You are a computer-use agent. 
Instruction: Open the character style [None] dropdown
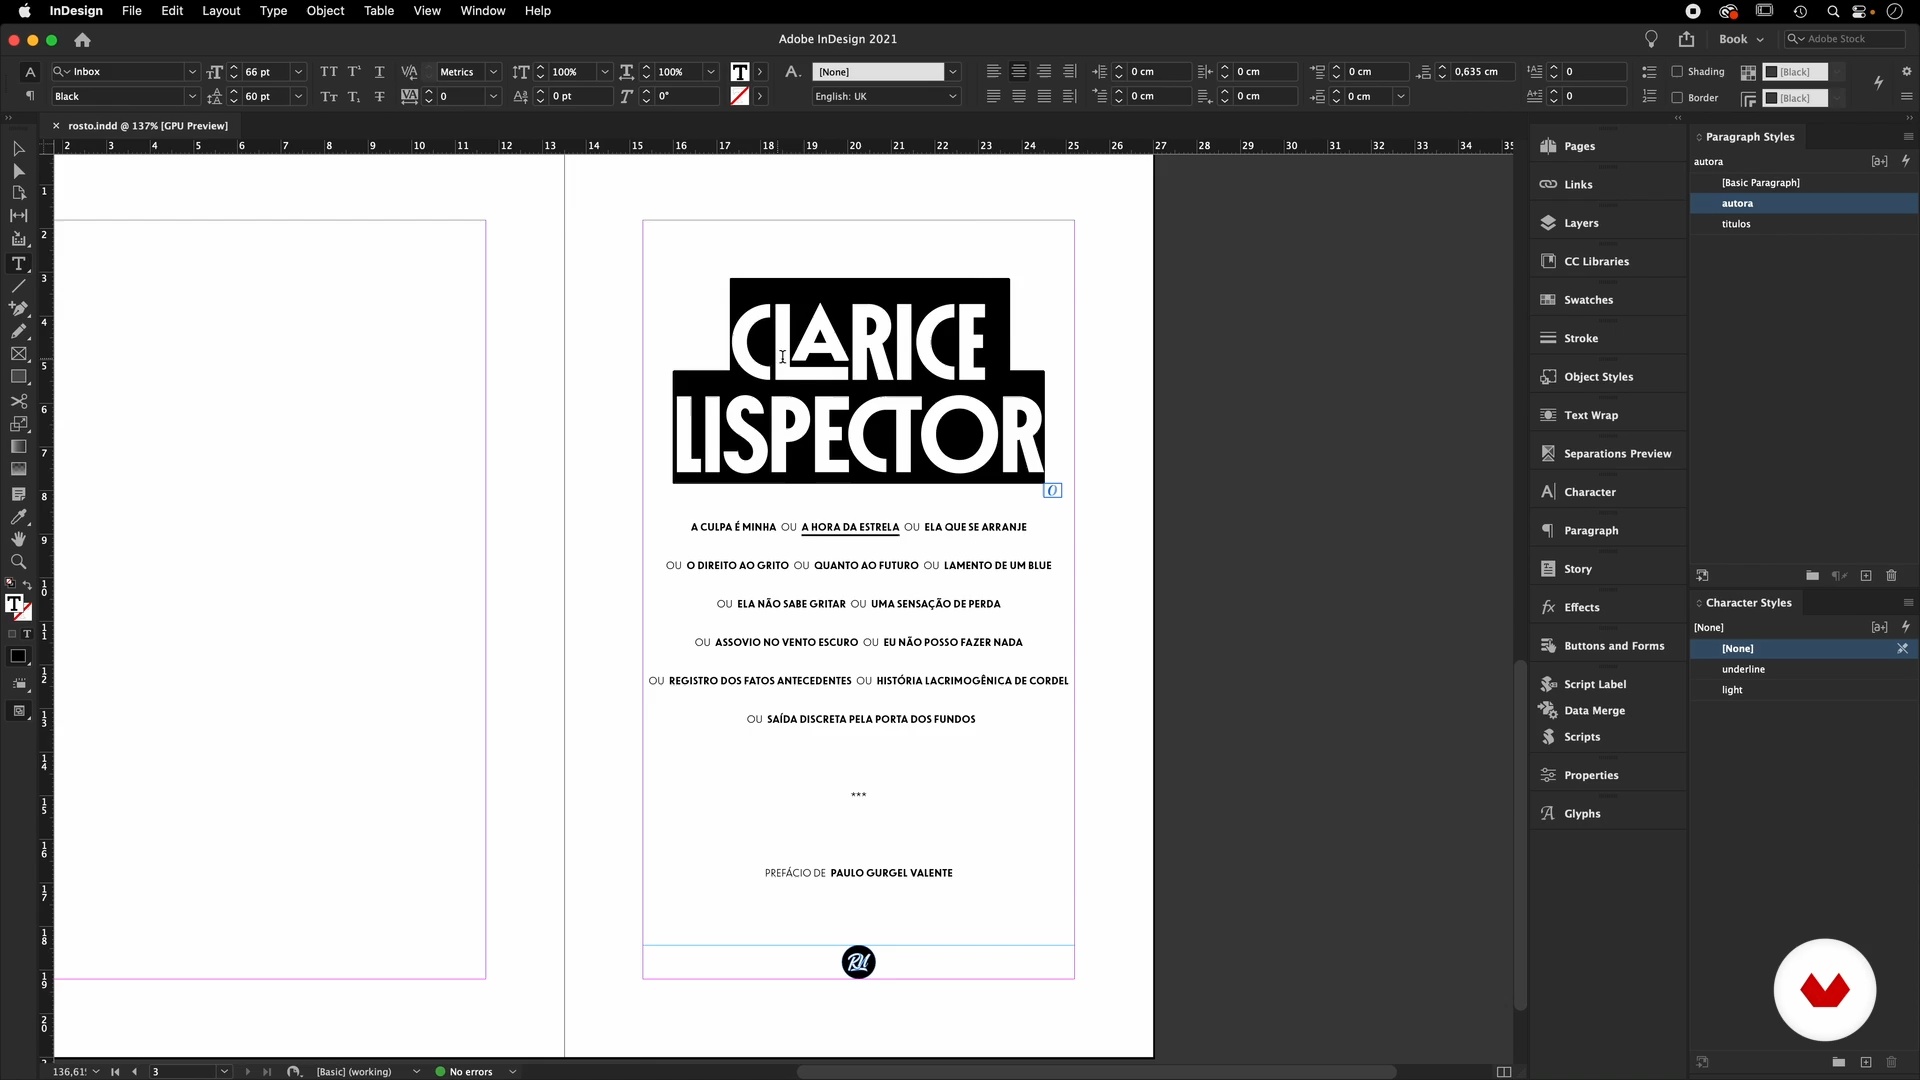click(952, 72)
